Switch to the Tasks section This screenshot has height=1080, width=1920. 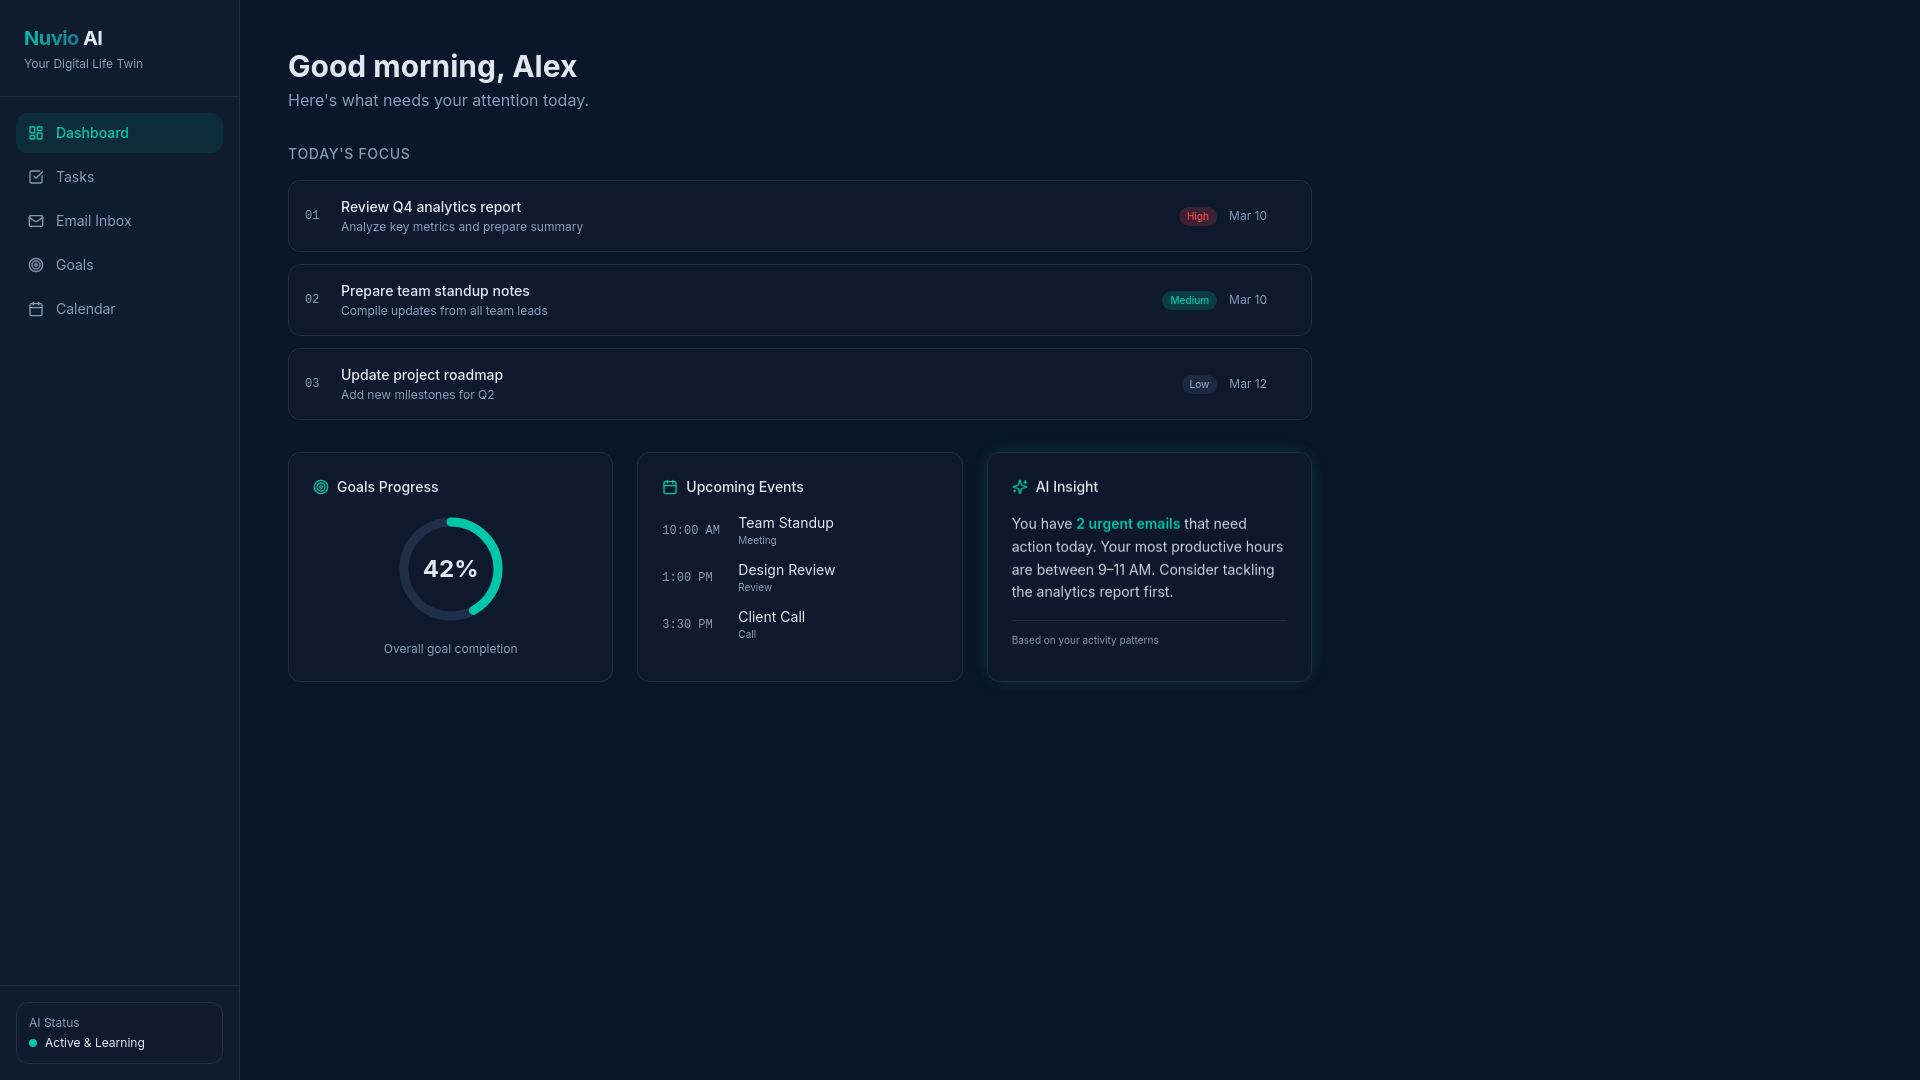point(75,177)
